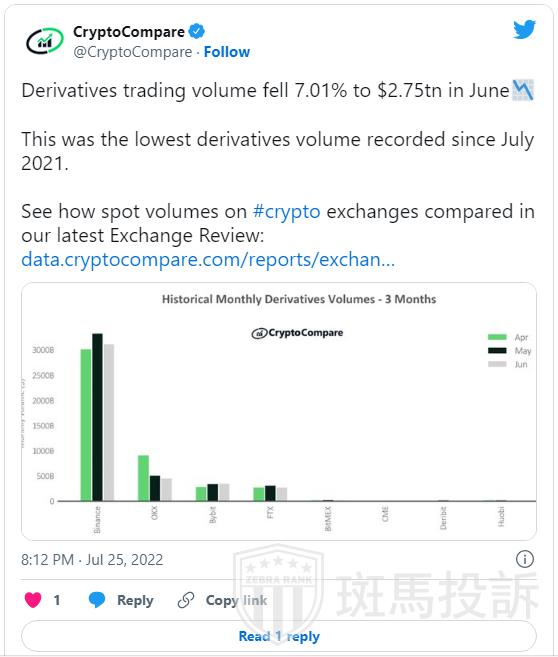Click the blue reply speech bubble icon
Screen dimensions: 558x657
click(97, 600)
